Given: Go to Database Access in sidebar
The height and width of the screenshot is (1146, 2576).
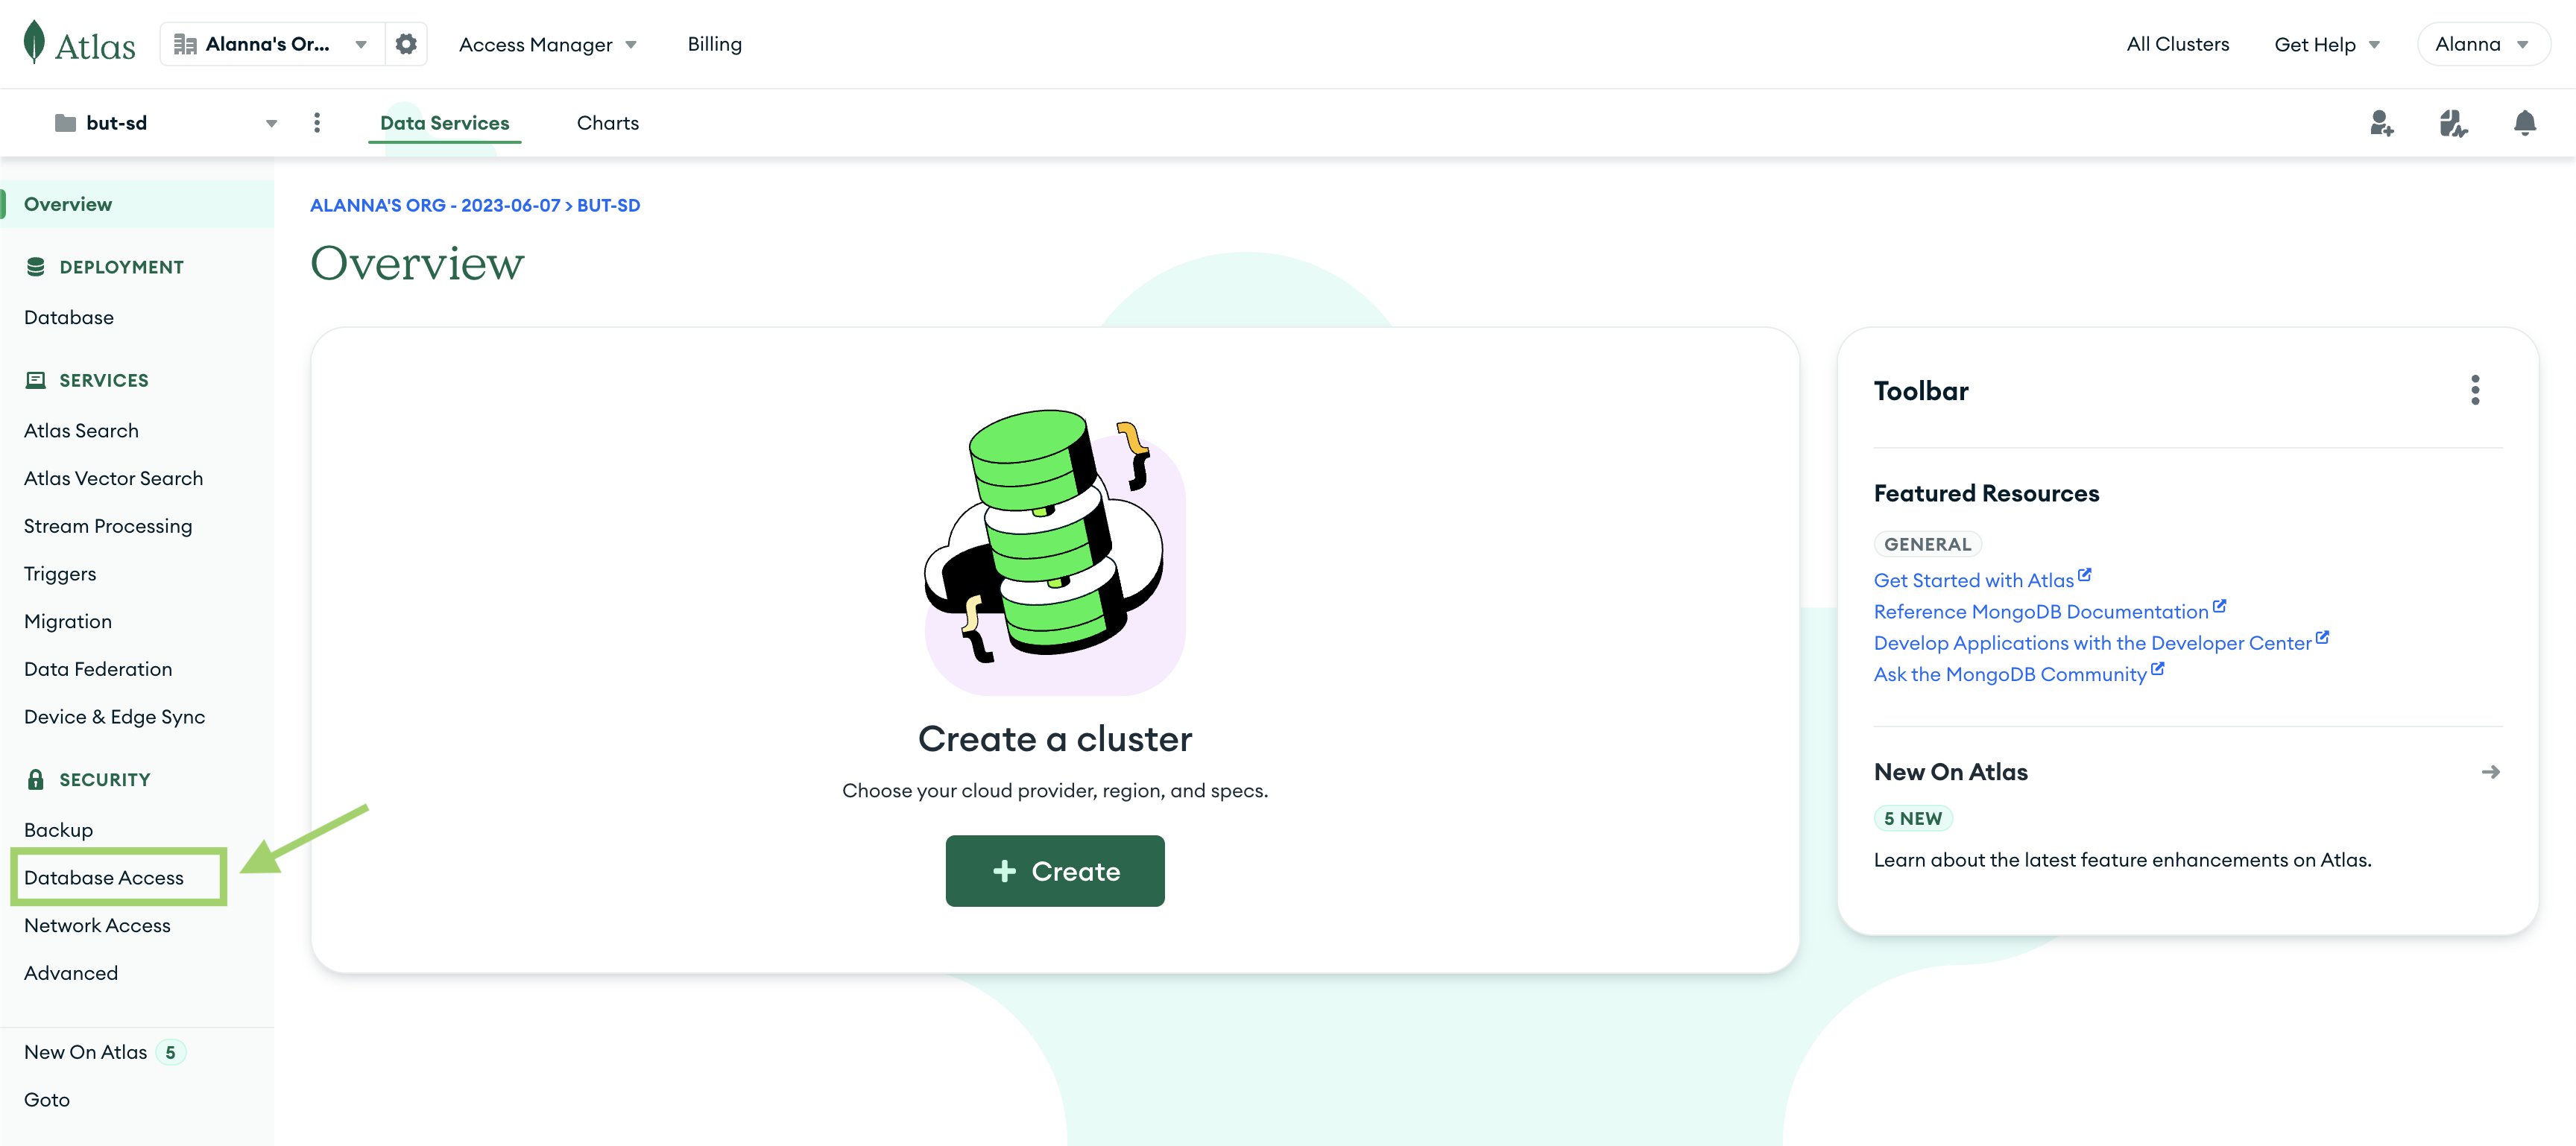Looking at the screenshot, I should click(104, 878).
